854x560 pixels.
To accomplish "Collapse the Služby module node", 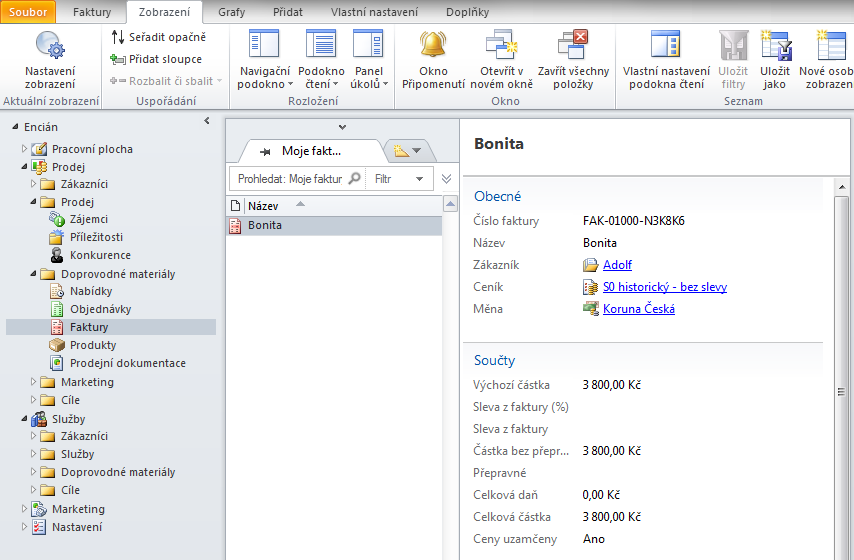I will click(24, 418).
